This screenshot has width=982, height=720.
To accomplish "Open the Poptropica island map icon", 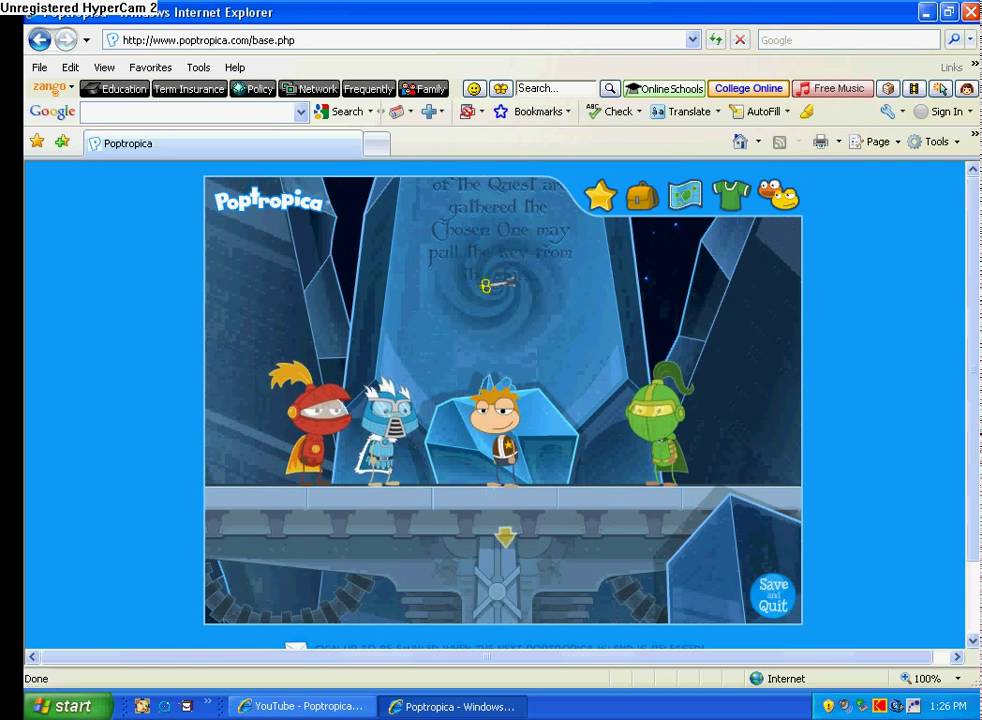I will [x=685, y=195].
